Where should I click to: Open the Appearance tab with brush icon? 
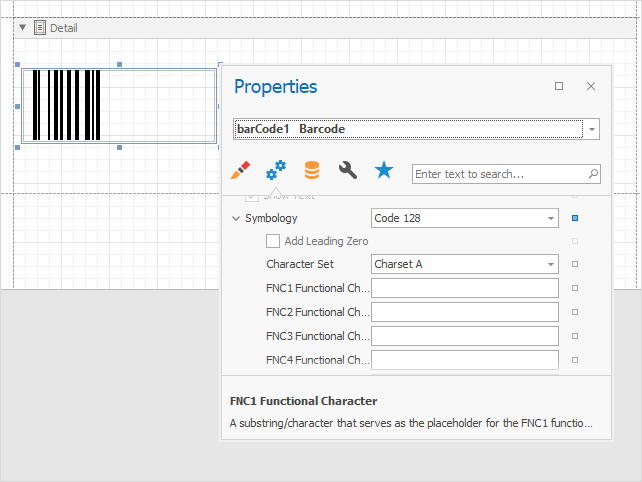240,170
